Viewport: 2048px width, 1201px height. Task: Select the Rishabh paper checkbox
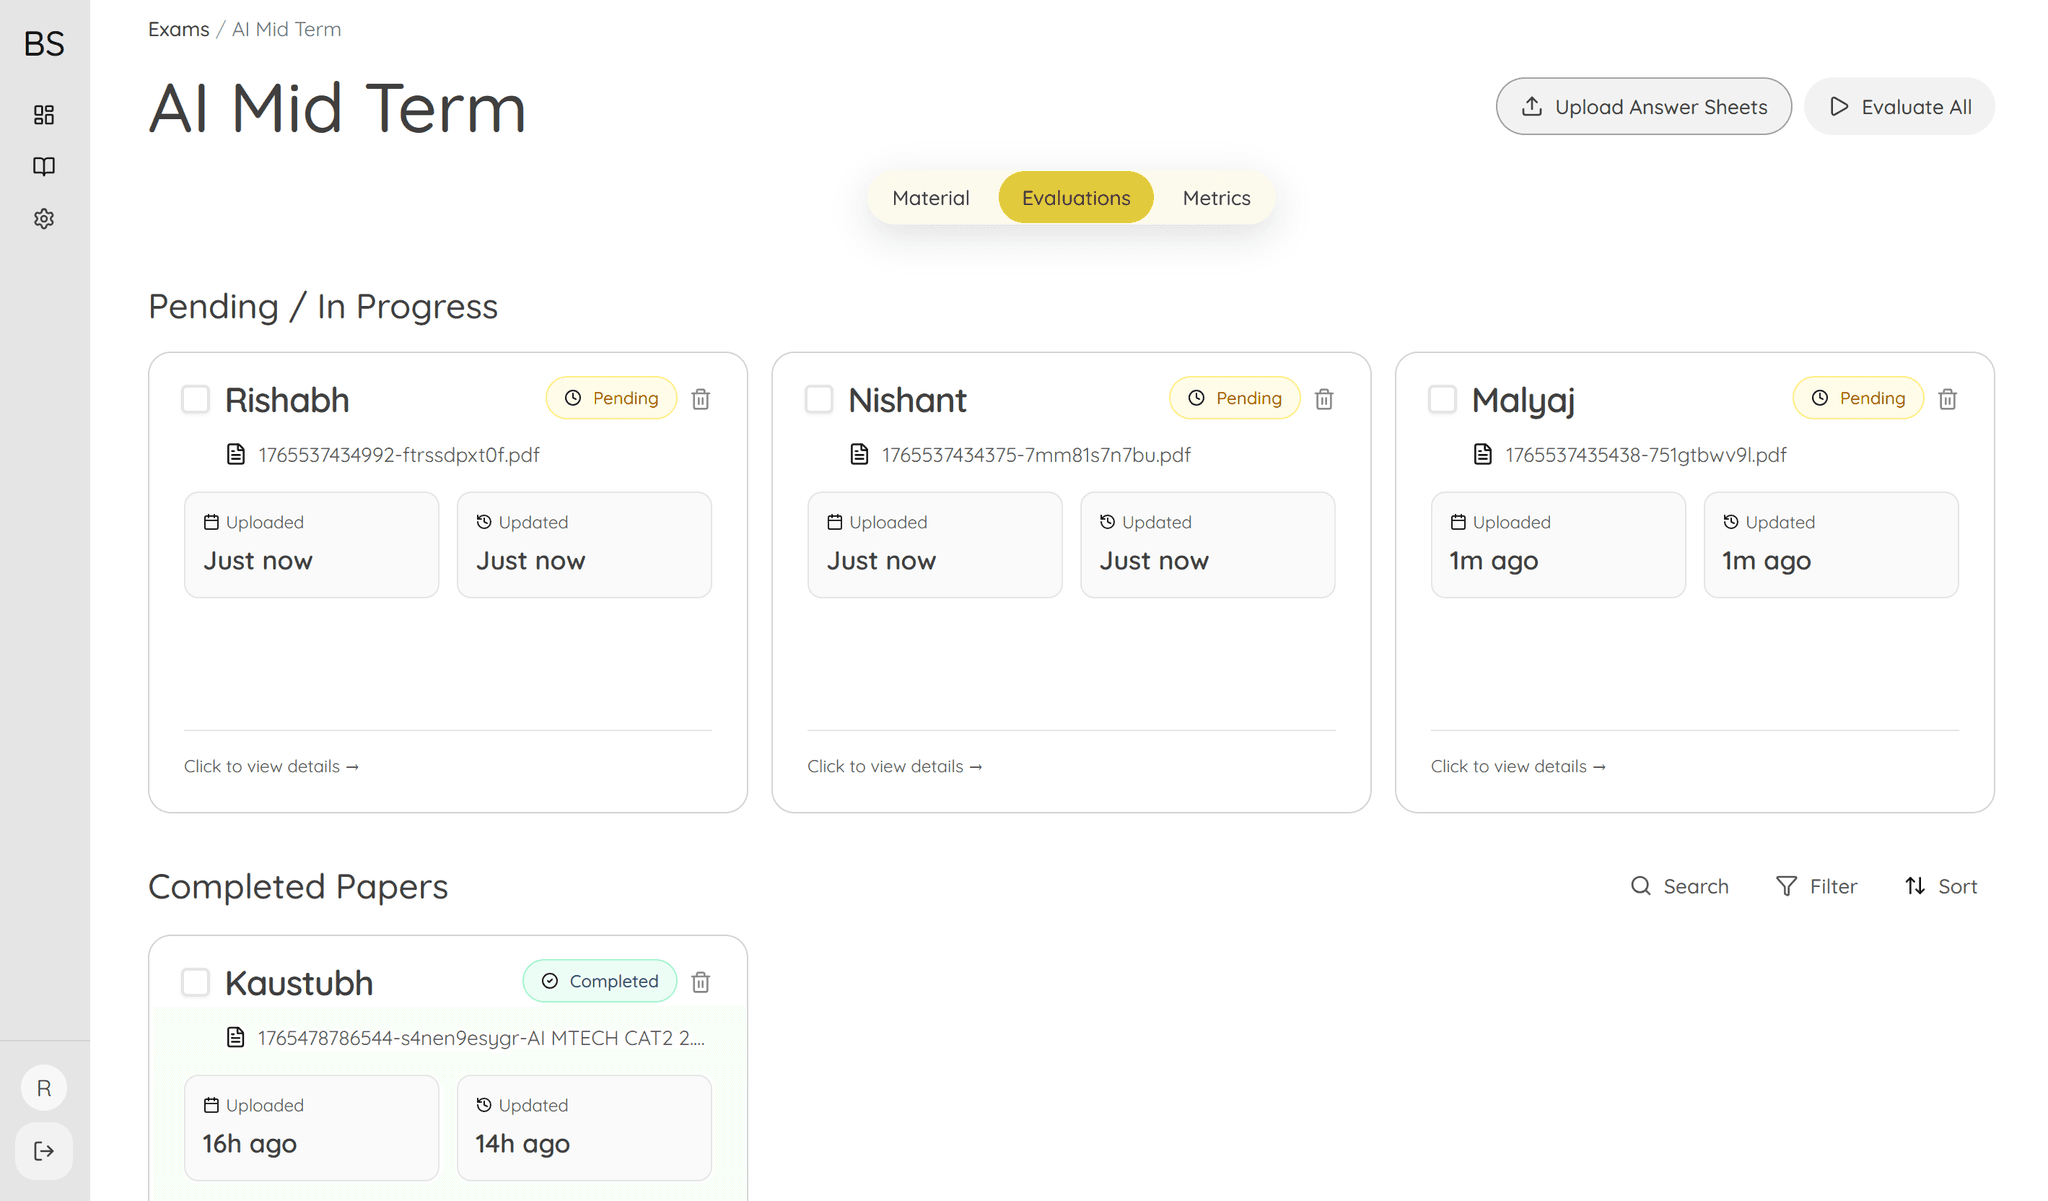pyautogui.click(x=196, y=399)
